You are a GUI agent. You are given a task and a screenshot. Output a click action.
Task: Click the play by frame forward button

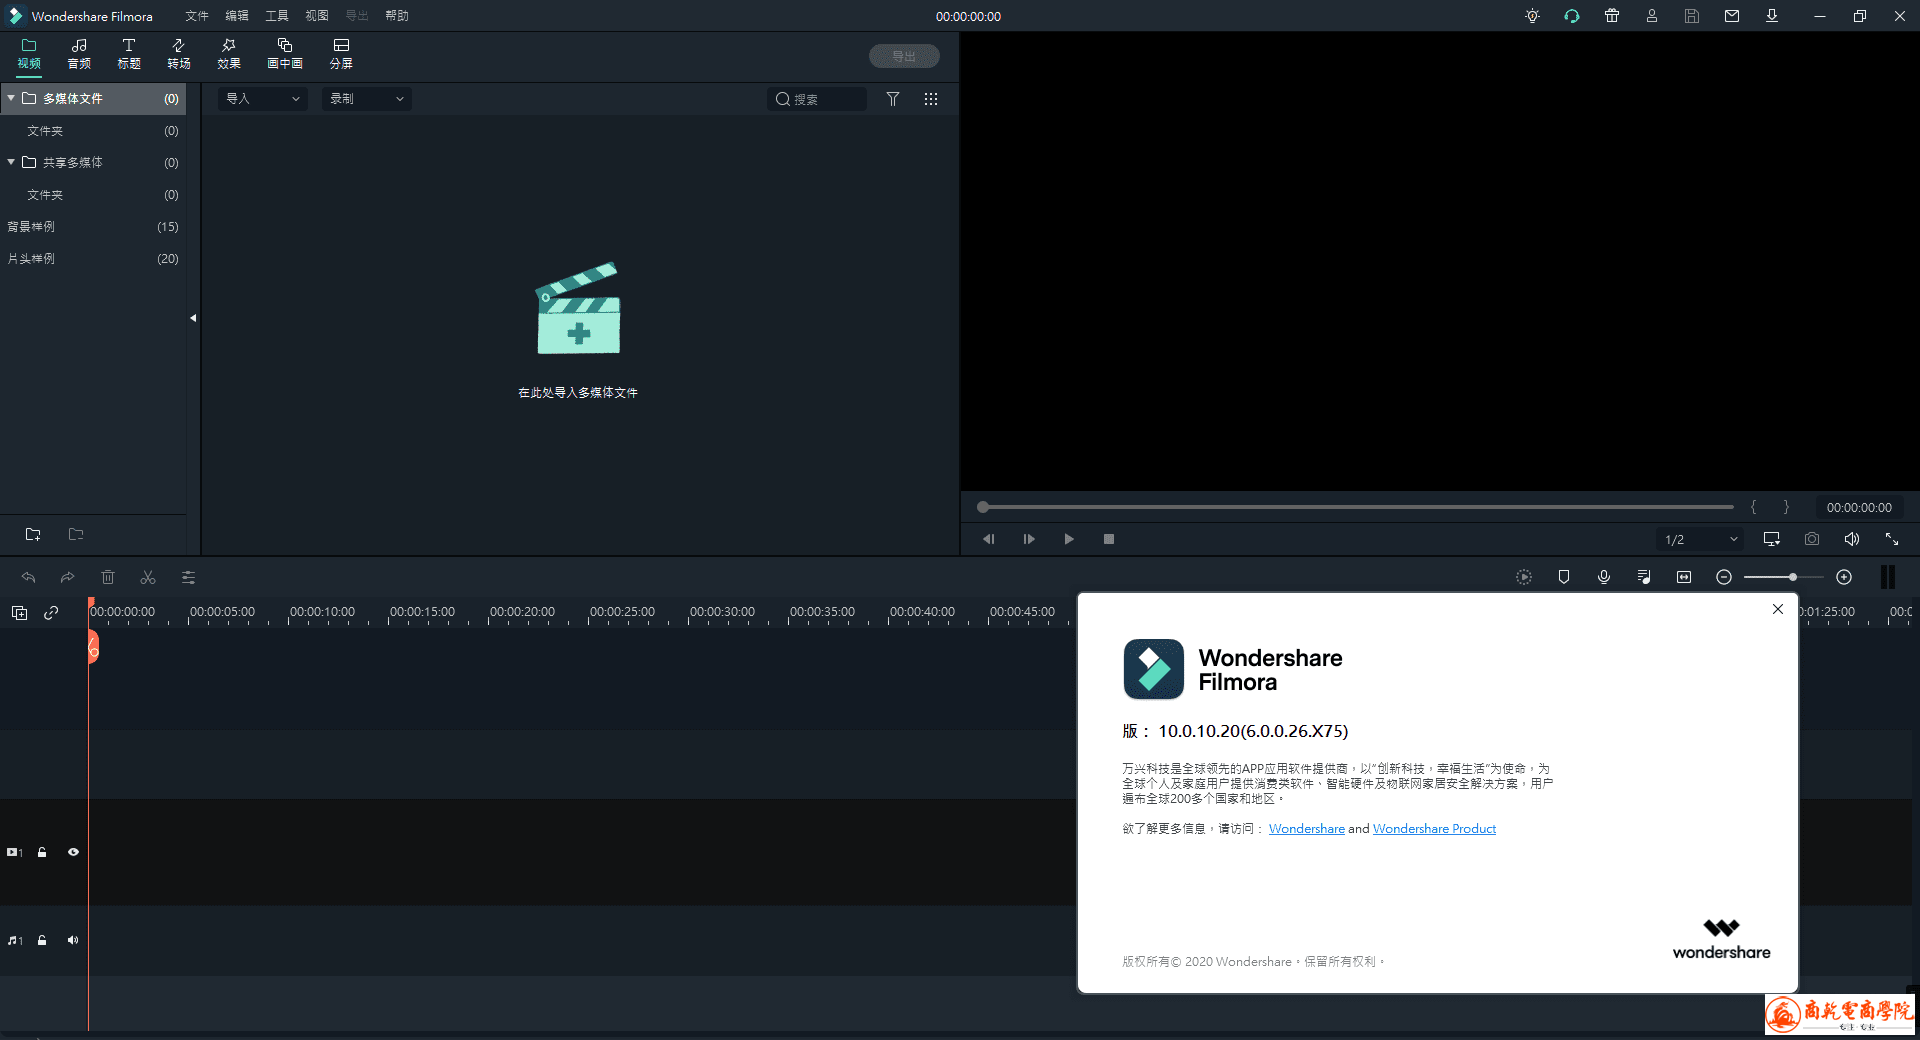pos(1029,539)
